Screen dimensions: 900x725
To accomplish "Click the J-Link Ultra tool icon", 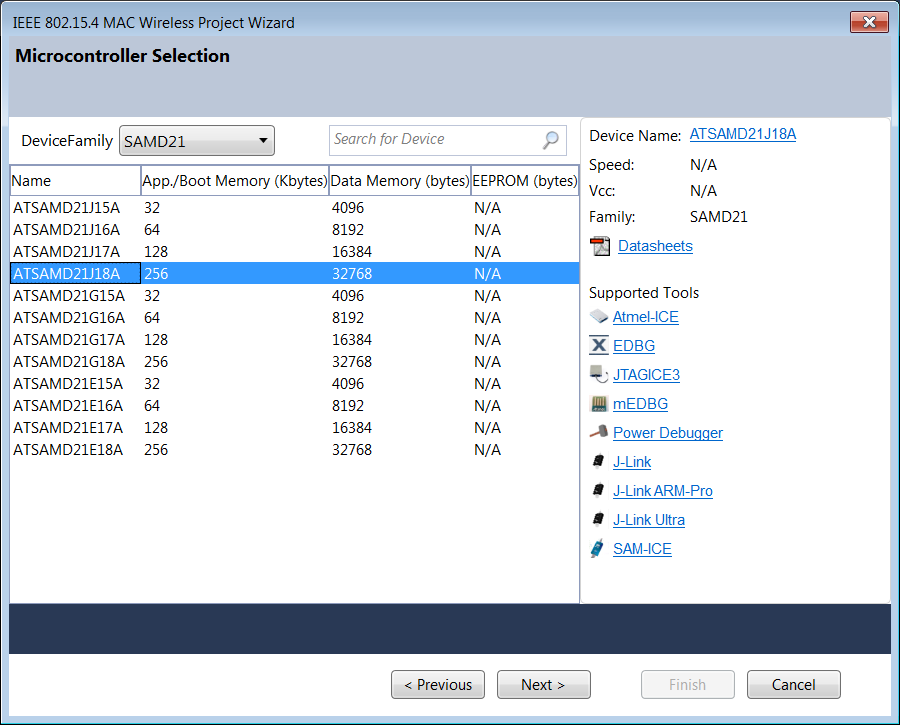I will 598,519.
